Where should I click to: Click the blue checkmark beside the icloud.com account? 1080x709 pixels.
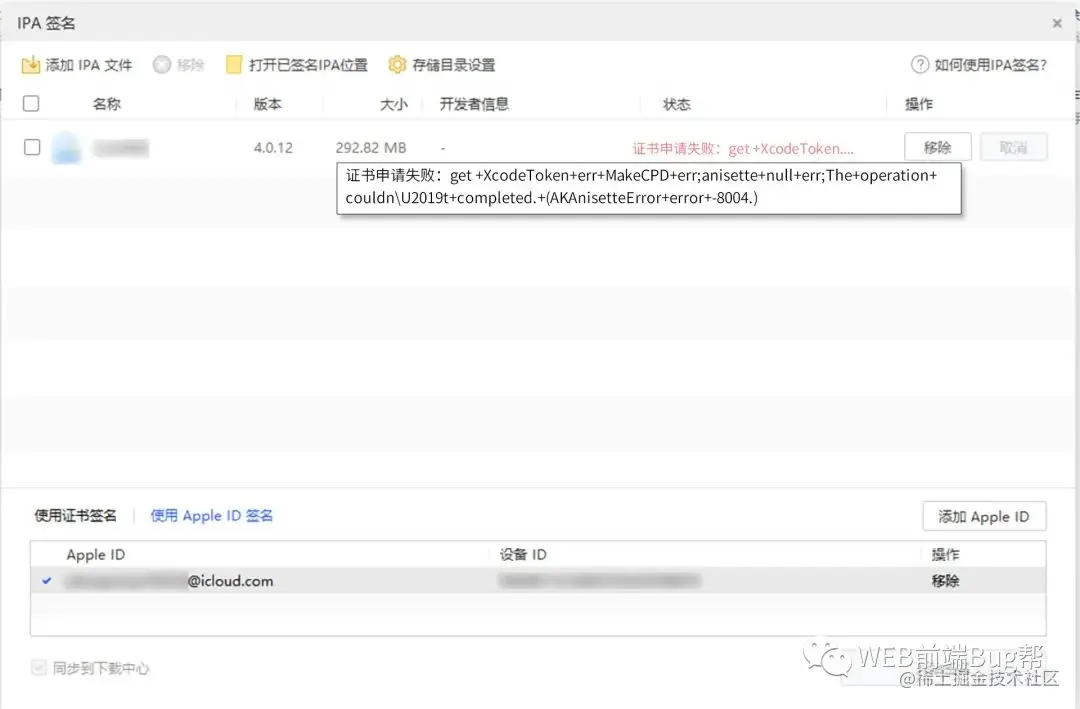pos(47,581)
